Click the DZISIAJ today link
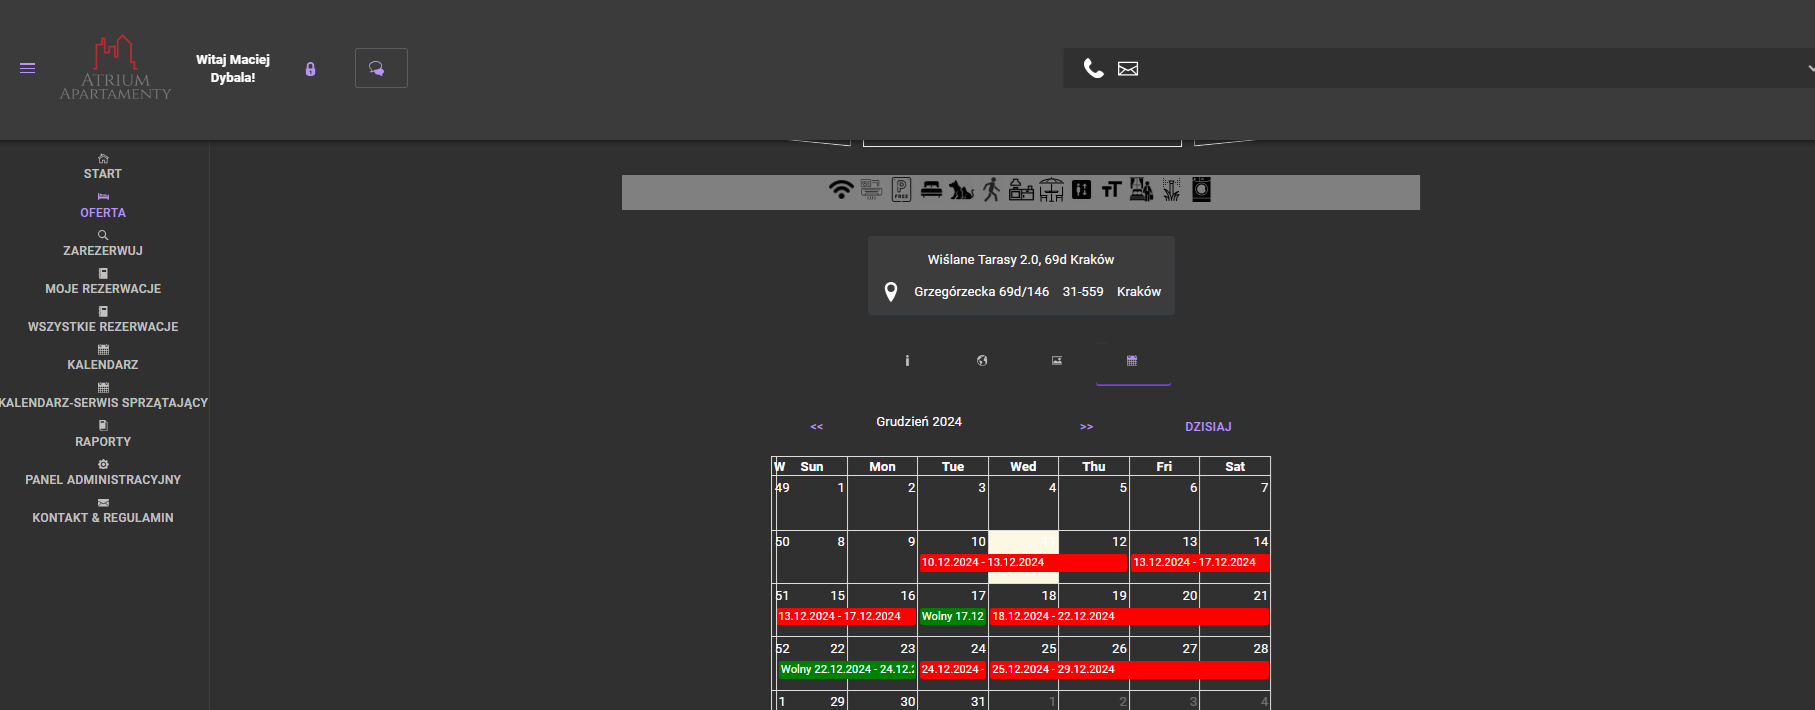The image size is (1815, 710). pos(1208,427)
